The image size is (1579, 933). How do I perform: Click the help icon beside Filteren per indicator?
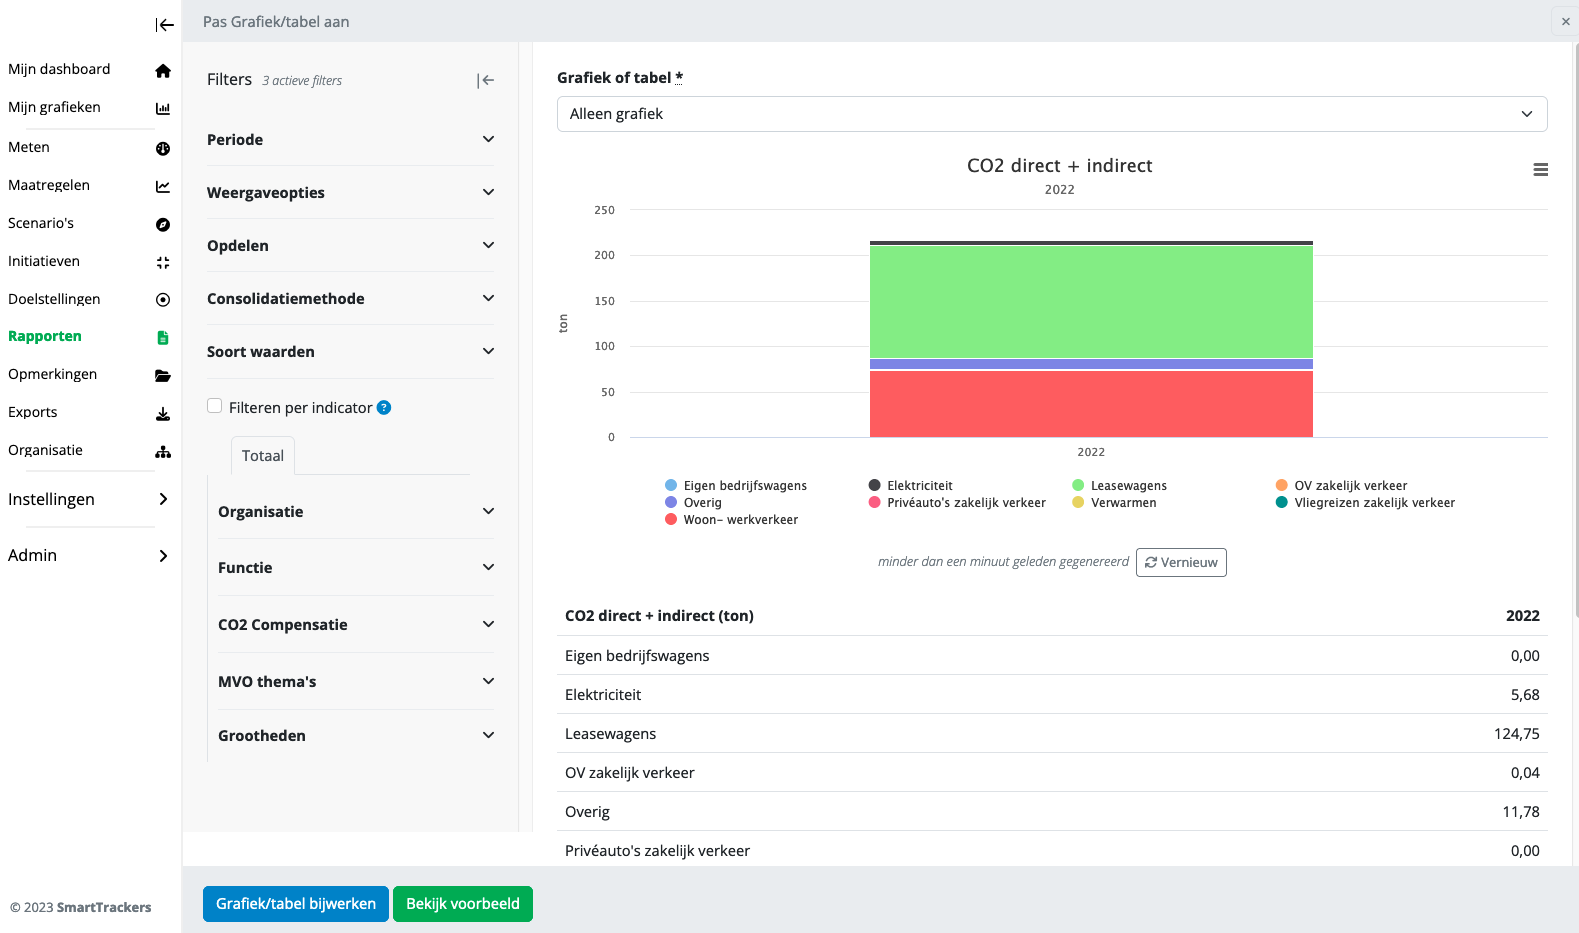click(x=384, y=408)
